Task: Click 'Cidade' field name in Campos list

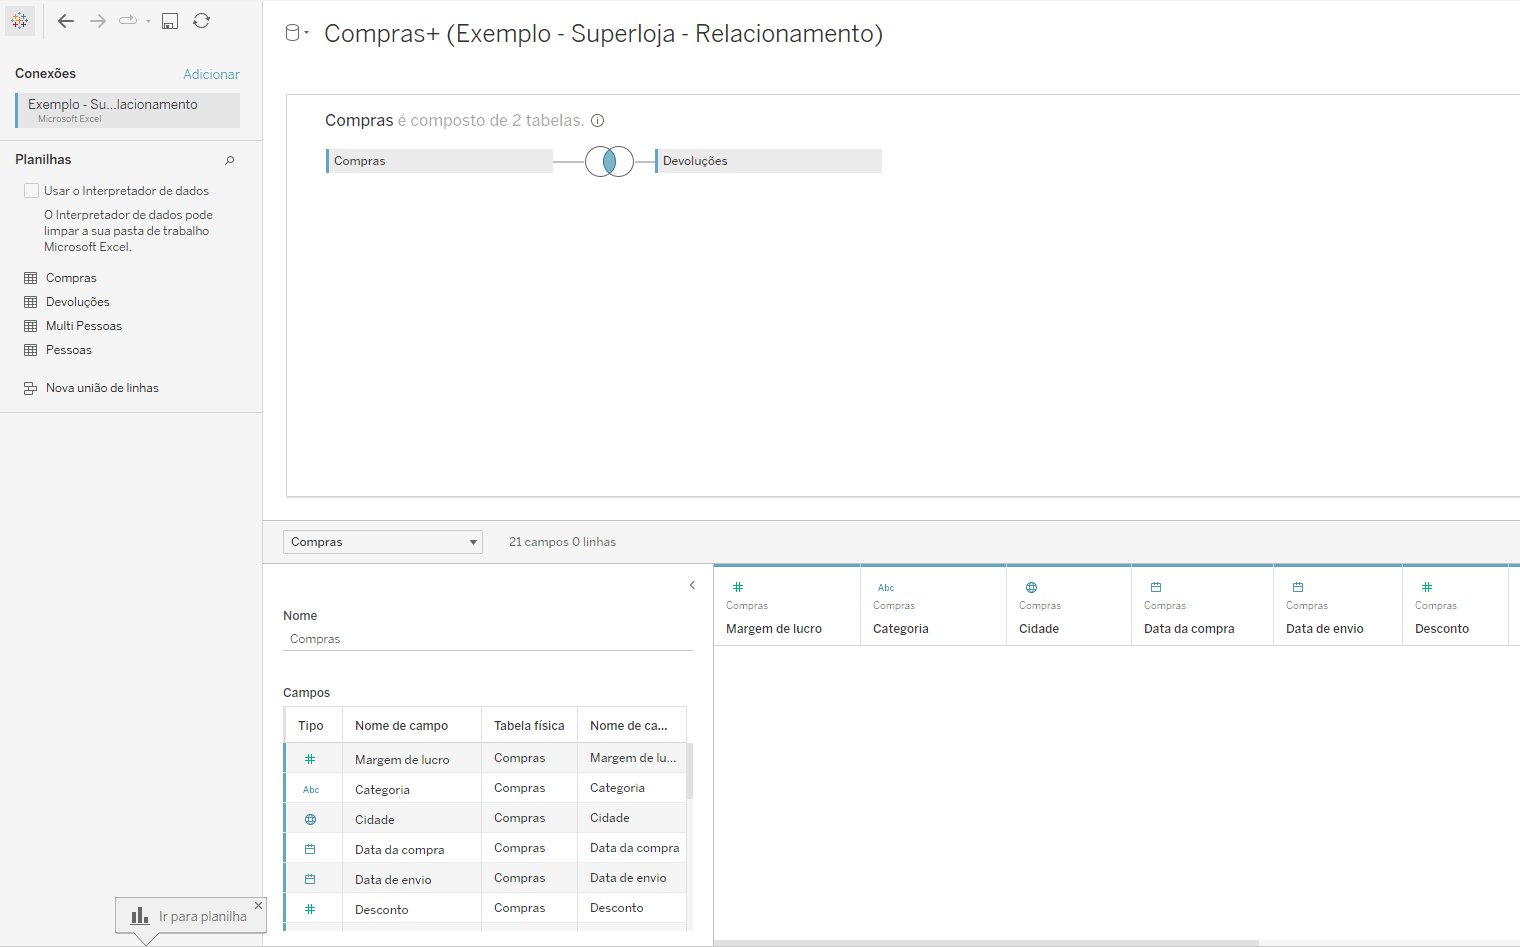Action: (x=375, y=820)
